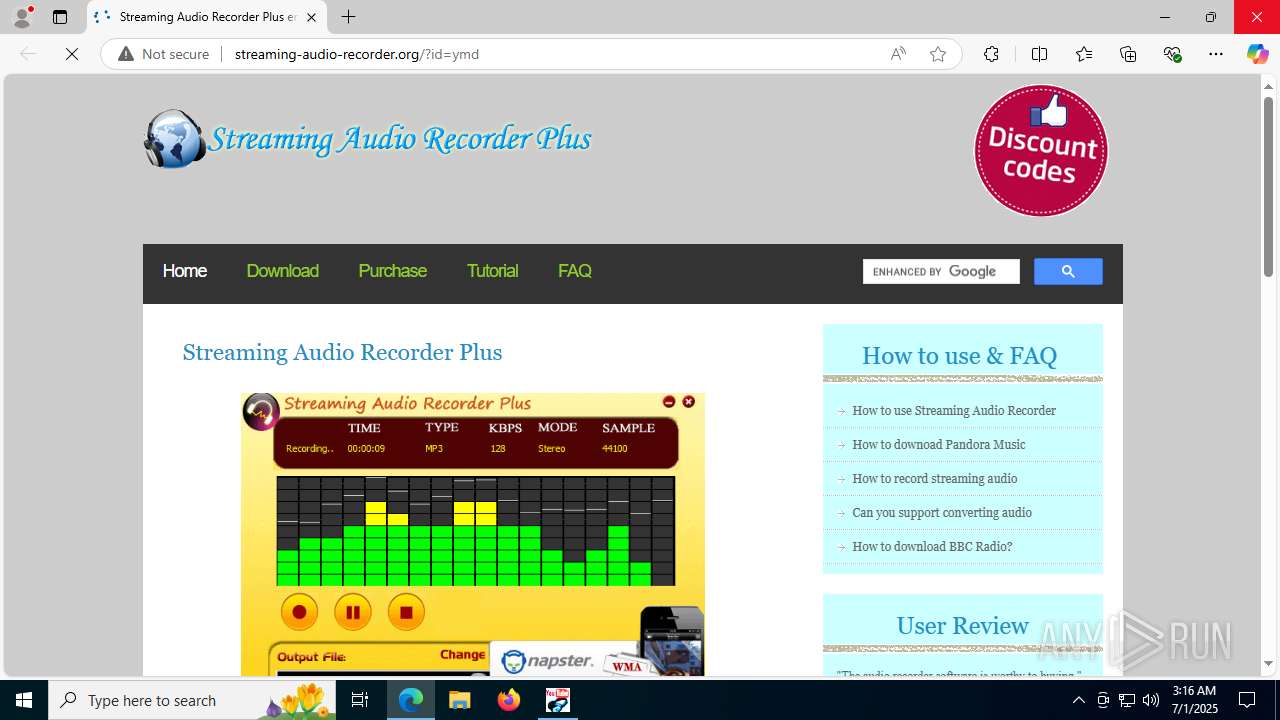Open How to use Streaming Audio Recorder
Image resolution: width=1280 pixels, height=720 pixels.
click(x=954, y=411)
